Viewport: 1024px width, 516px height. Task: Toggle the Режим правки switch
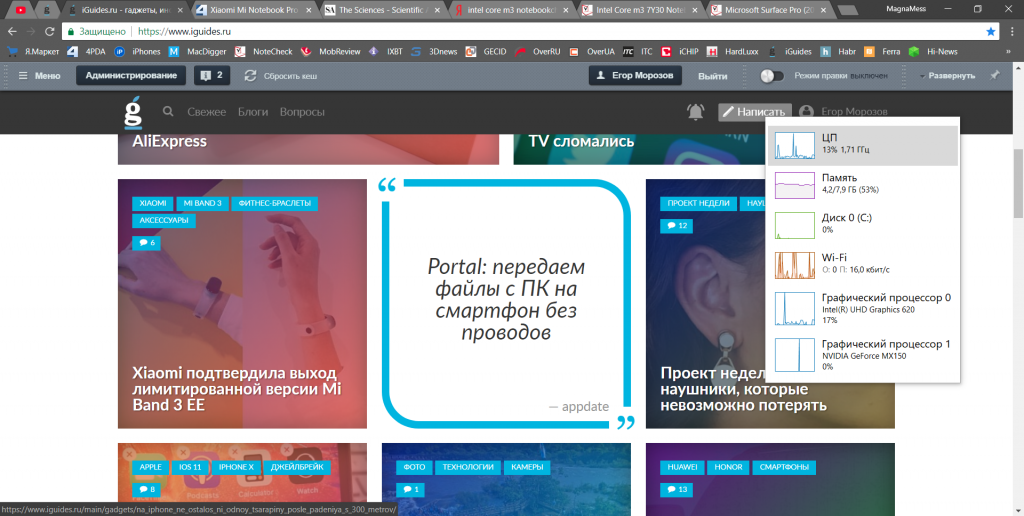pos(772,76)
